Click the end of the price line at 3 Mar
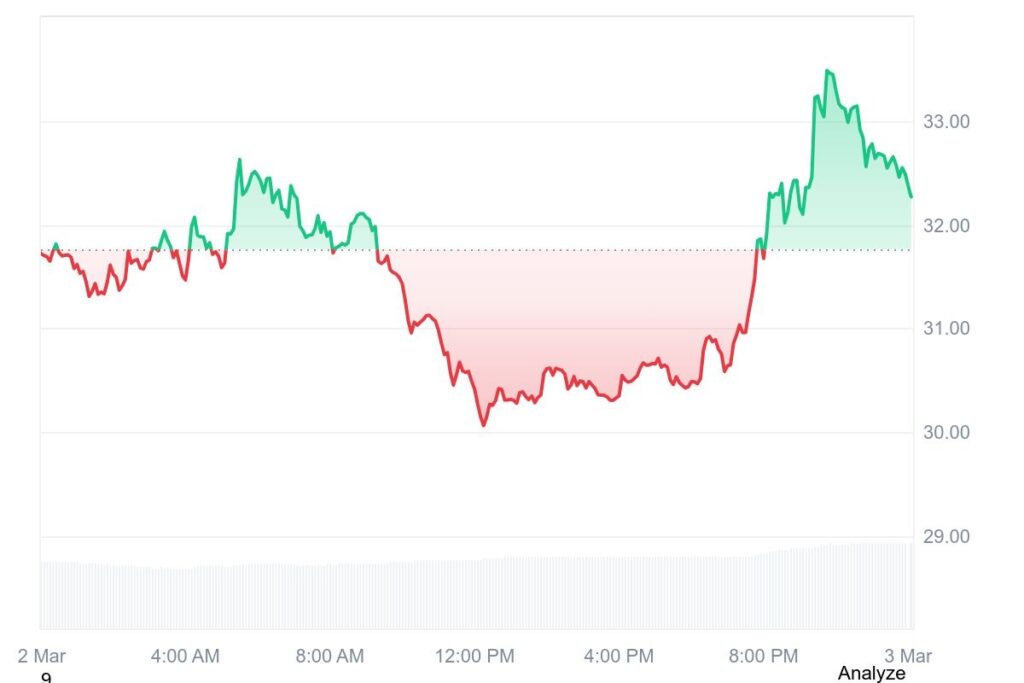The height and width of the screenshot is (683, 1024). 910,197
